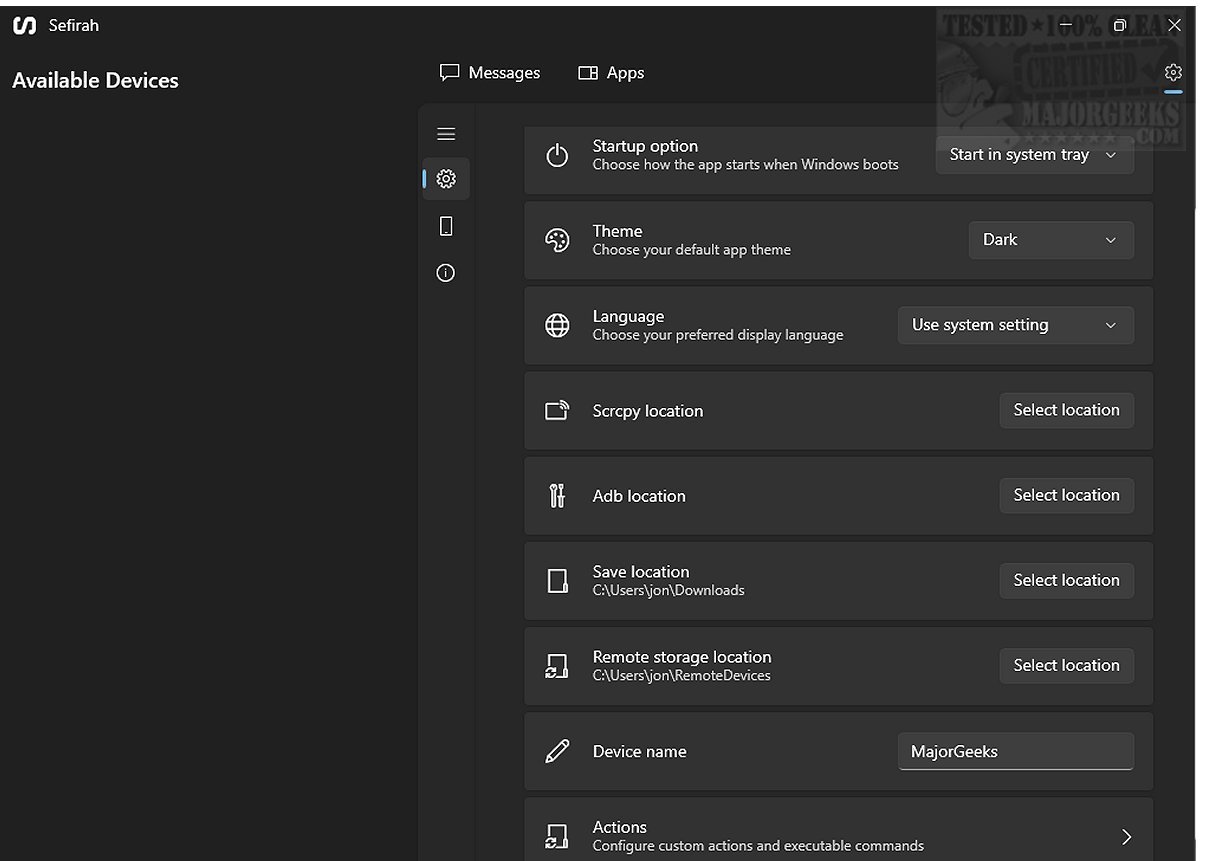Open the Theme dropdown showing Dark
Viewport: 1205px width, 861px height.
click(1051, 240)
